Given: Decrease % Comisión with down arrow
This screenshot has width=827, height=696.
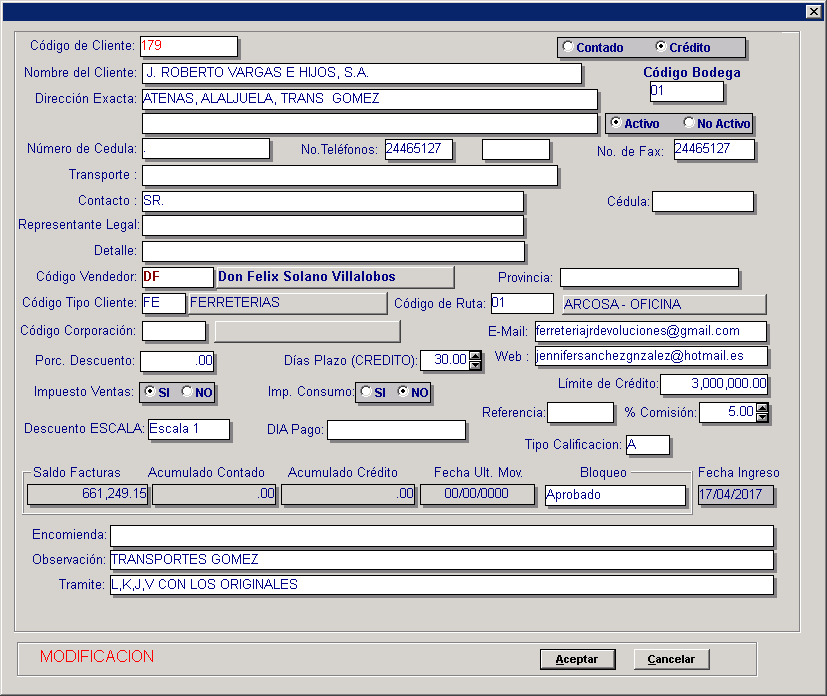Looking at the screenshot, I should tap(762, 417).
